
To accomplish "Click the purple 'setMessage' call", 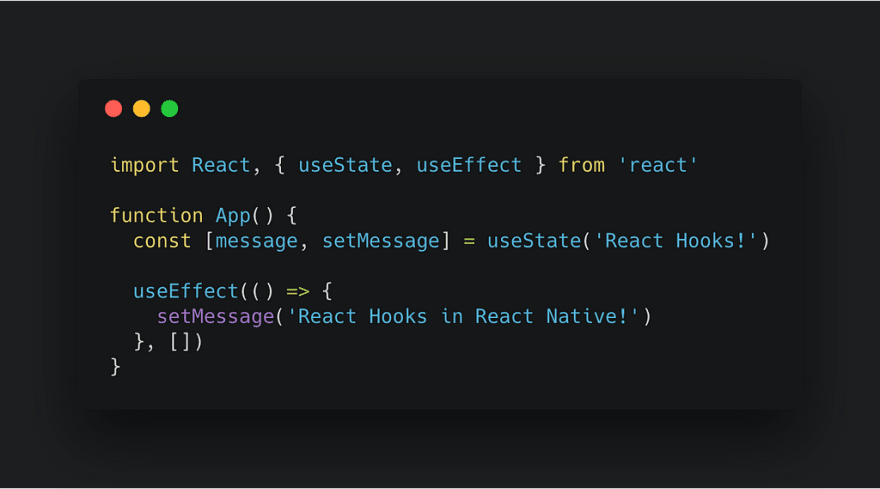I will click(x=216, y=317).
